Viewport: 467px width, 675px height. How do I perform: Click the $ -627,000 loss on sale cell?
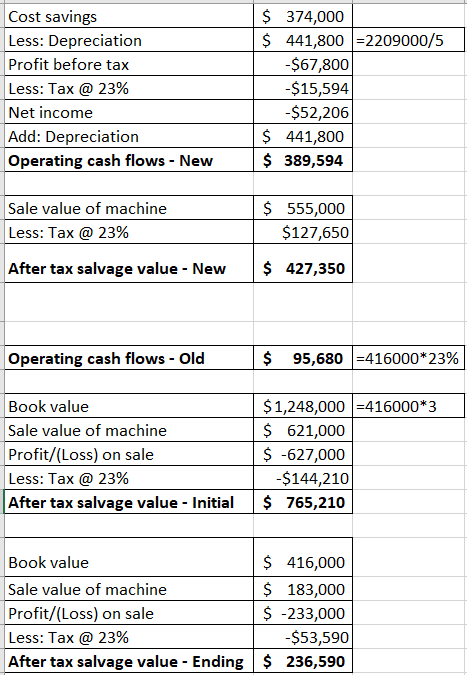pos(303,454)
